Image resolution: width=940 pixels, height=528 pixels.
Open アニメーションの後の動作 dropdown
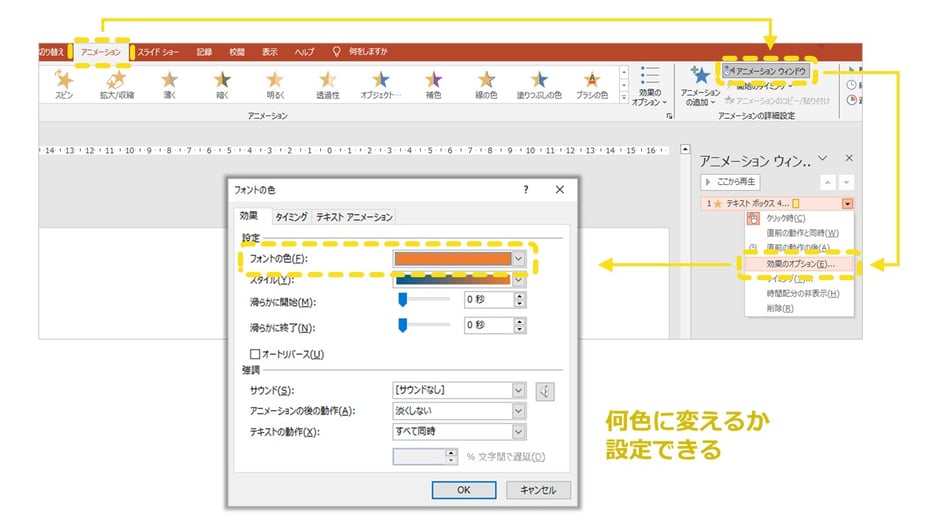point(519,411)
